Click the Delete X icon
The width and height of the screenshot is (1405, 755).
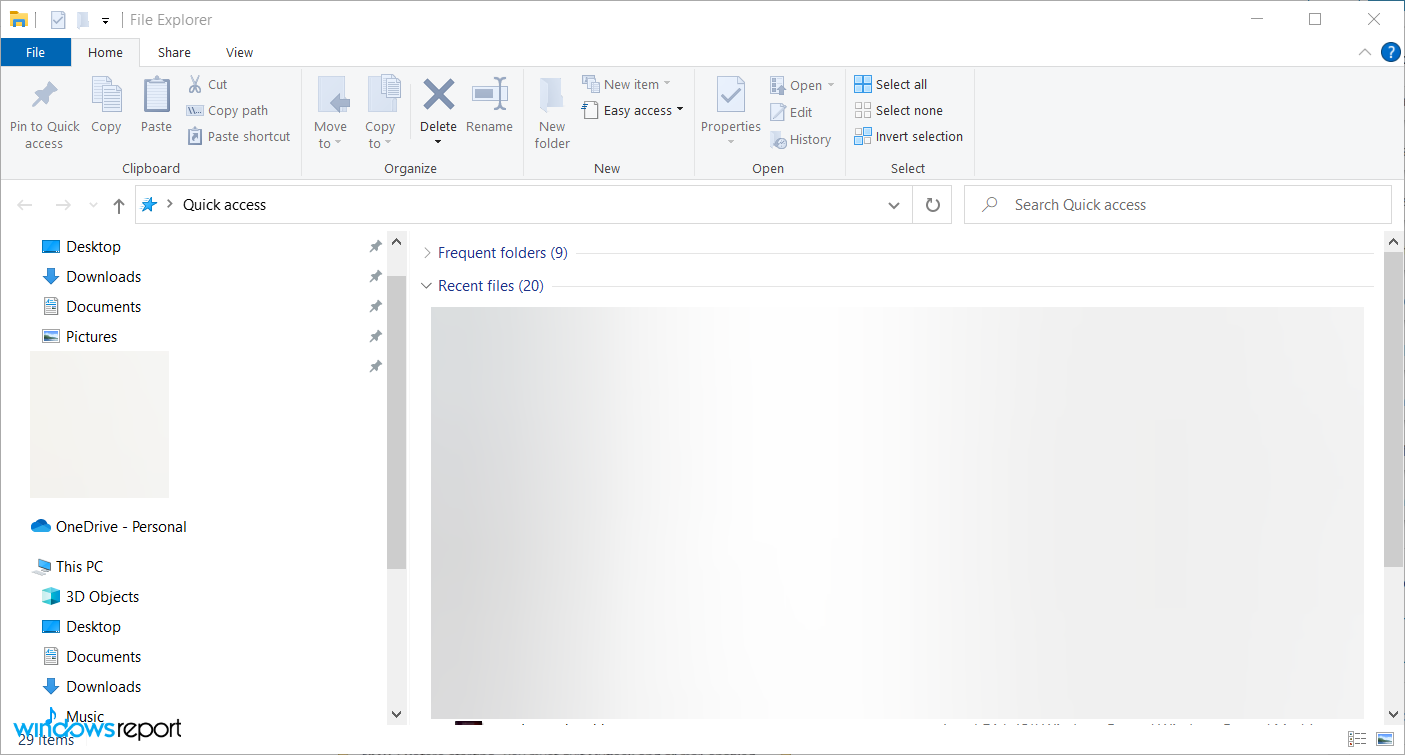click(438, 95)
